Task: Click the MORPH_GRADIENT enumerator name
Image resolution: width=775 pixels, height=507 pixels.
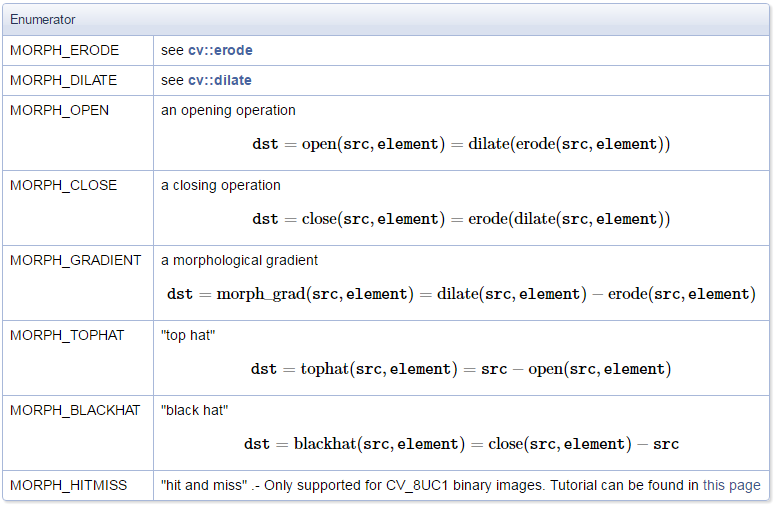Action: 75,260
